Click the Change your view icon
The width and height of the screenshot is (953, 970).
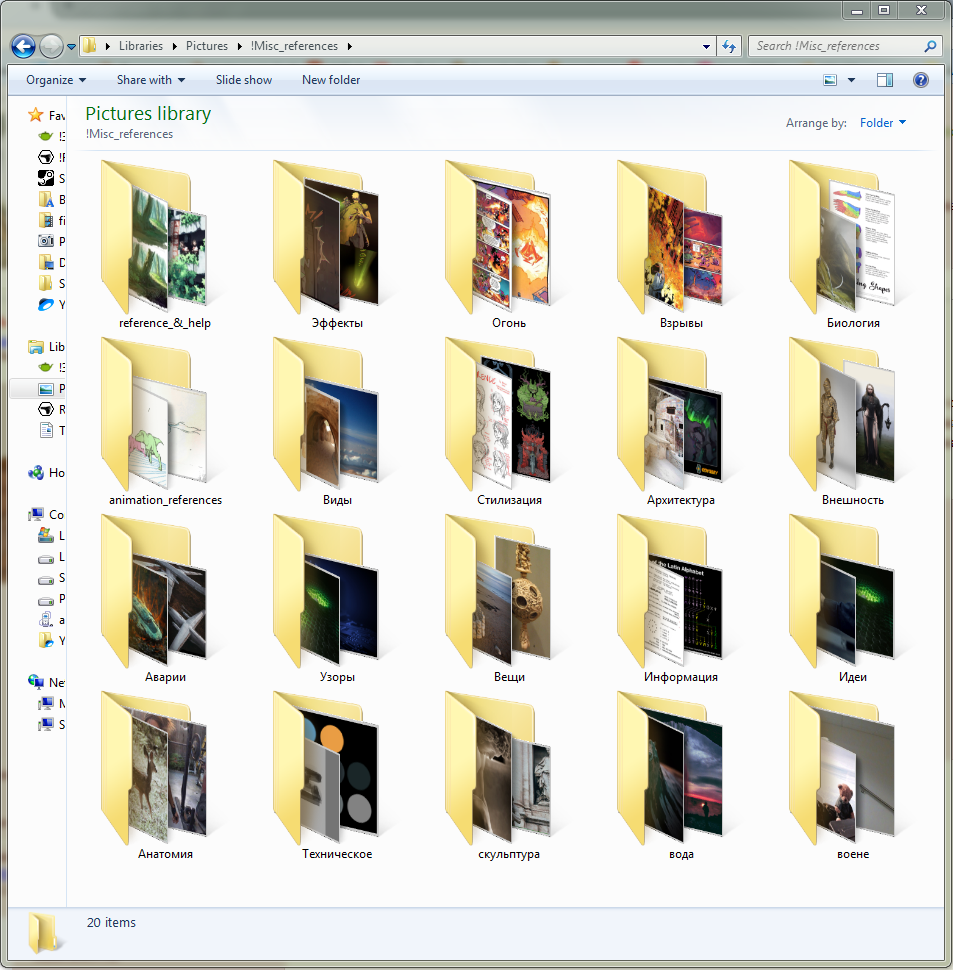[830, 80]
